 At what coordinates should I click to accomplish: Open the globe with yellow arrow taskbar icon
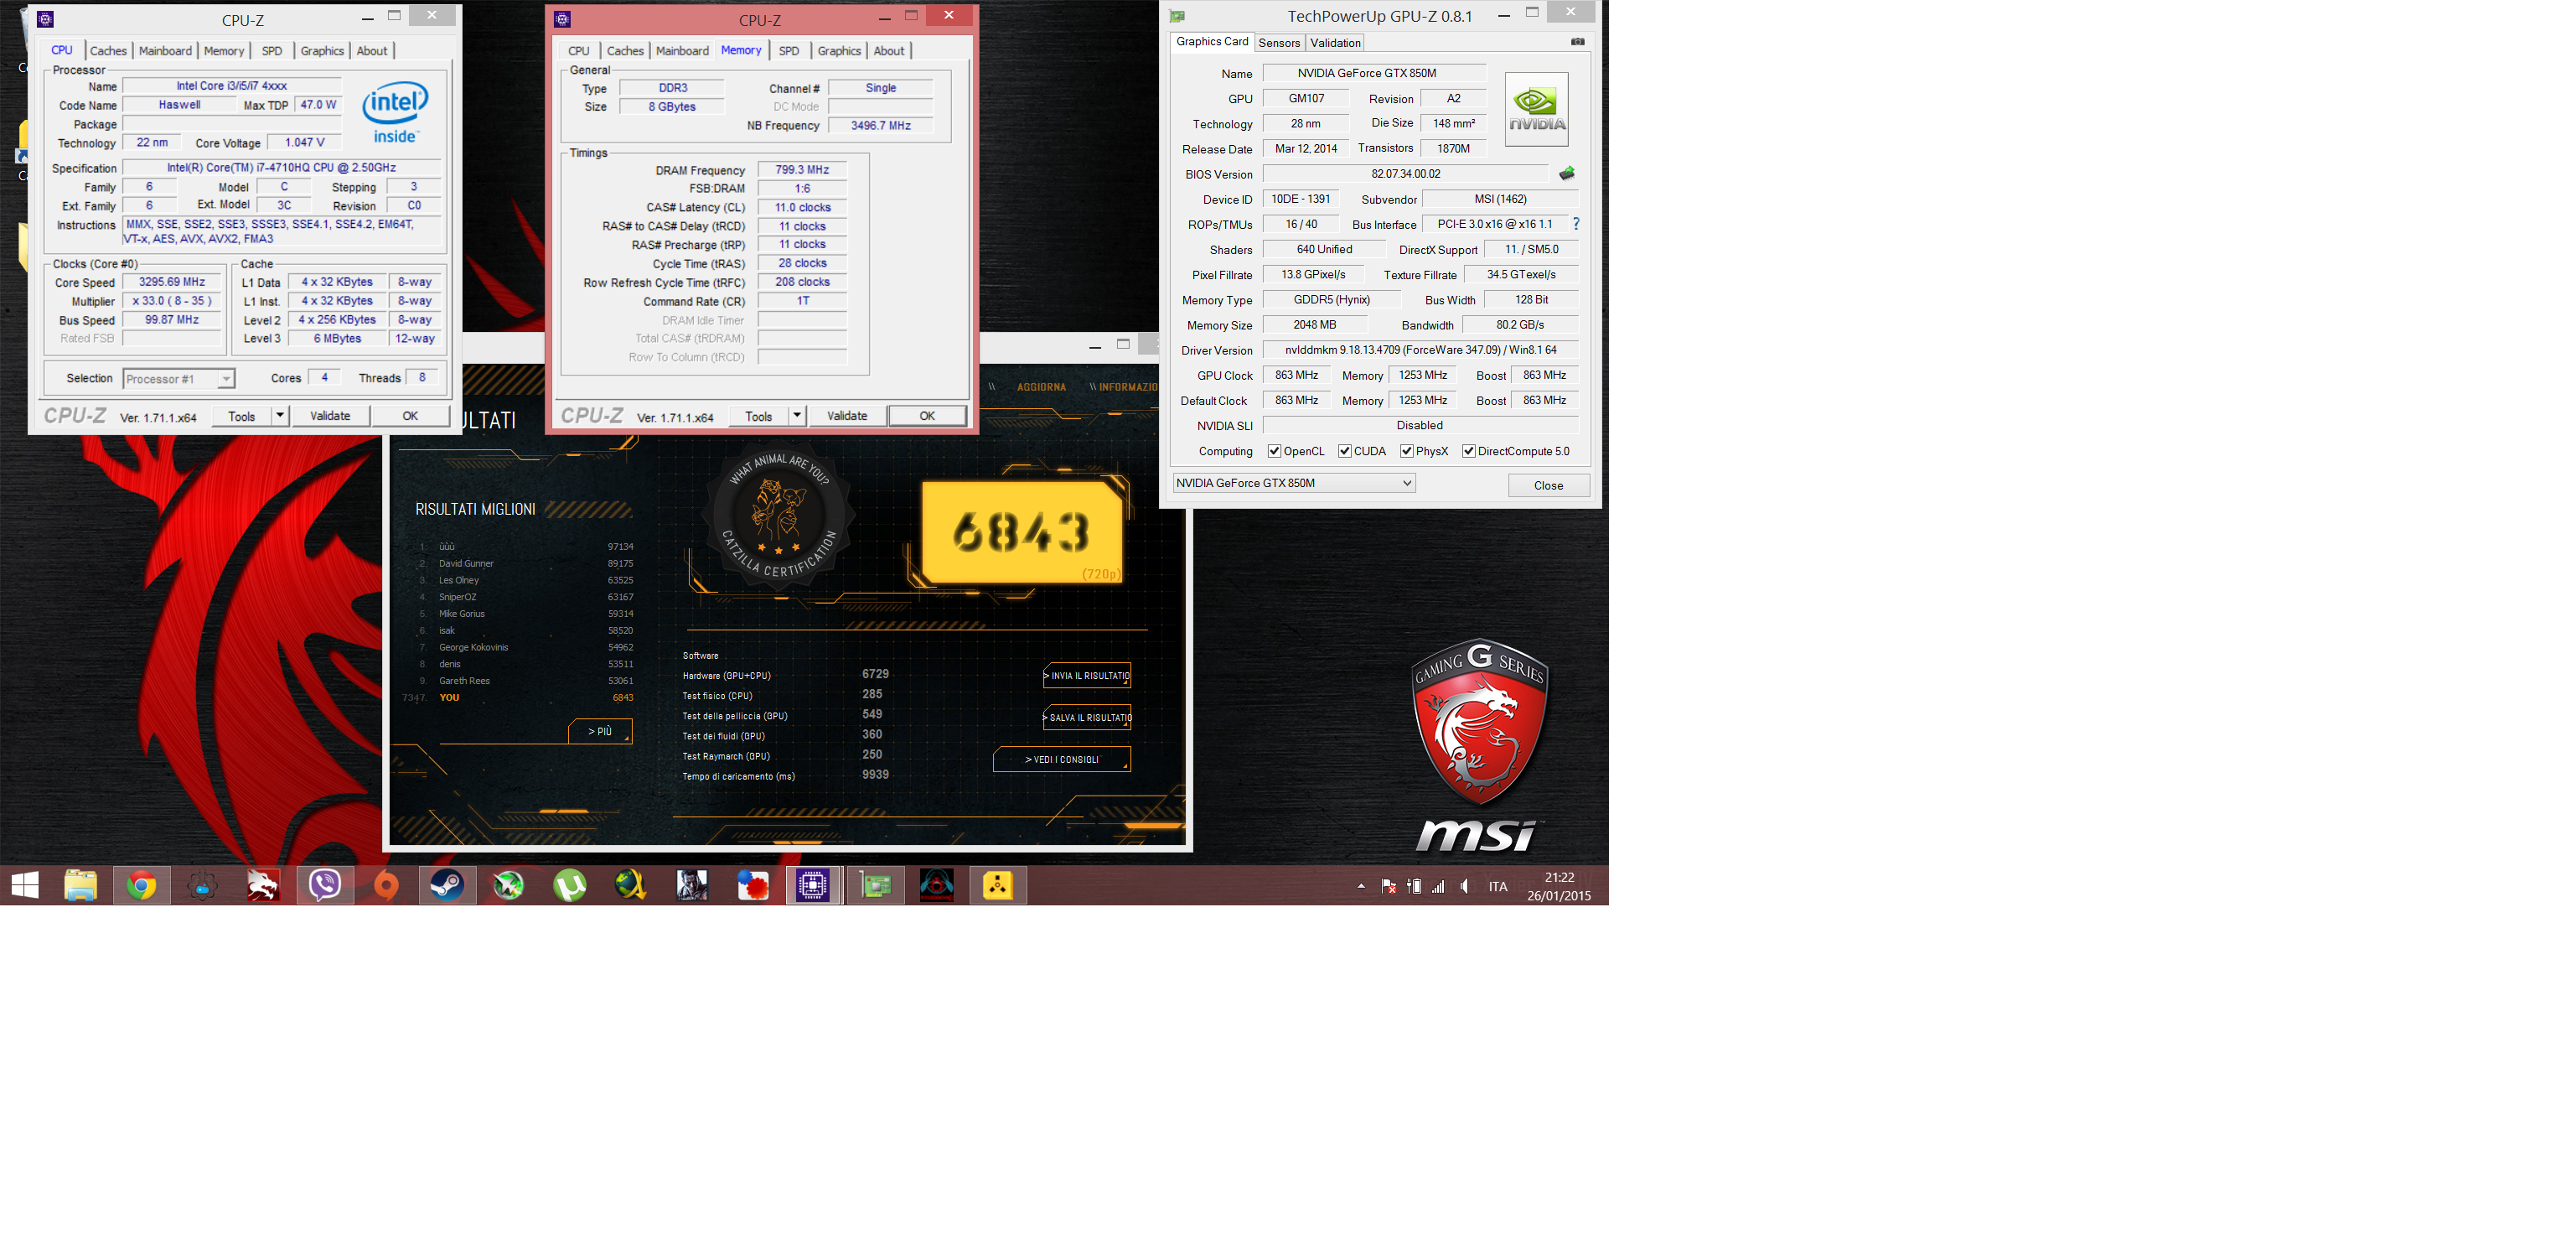click(x=630, y=885)
